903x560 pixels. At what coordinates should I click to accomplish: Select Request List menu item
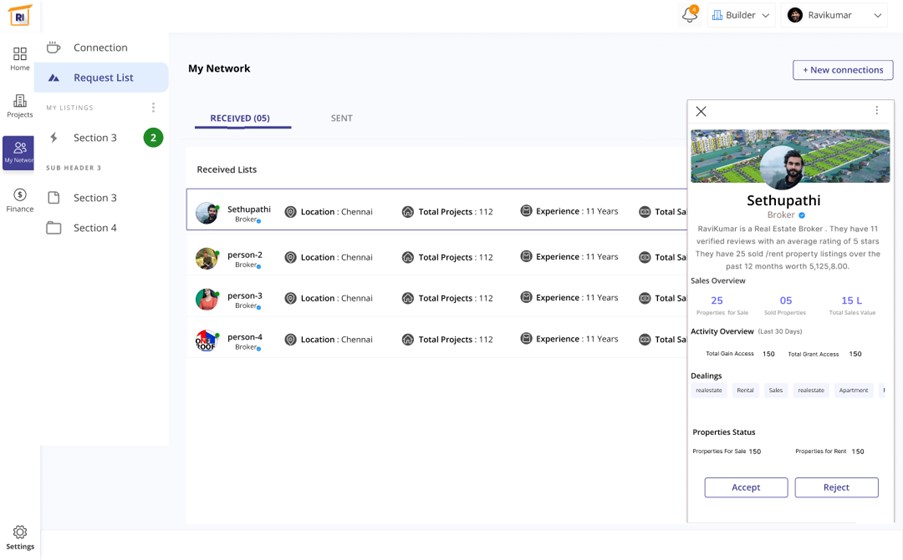[x=102, y=78]
